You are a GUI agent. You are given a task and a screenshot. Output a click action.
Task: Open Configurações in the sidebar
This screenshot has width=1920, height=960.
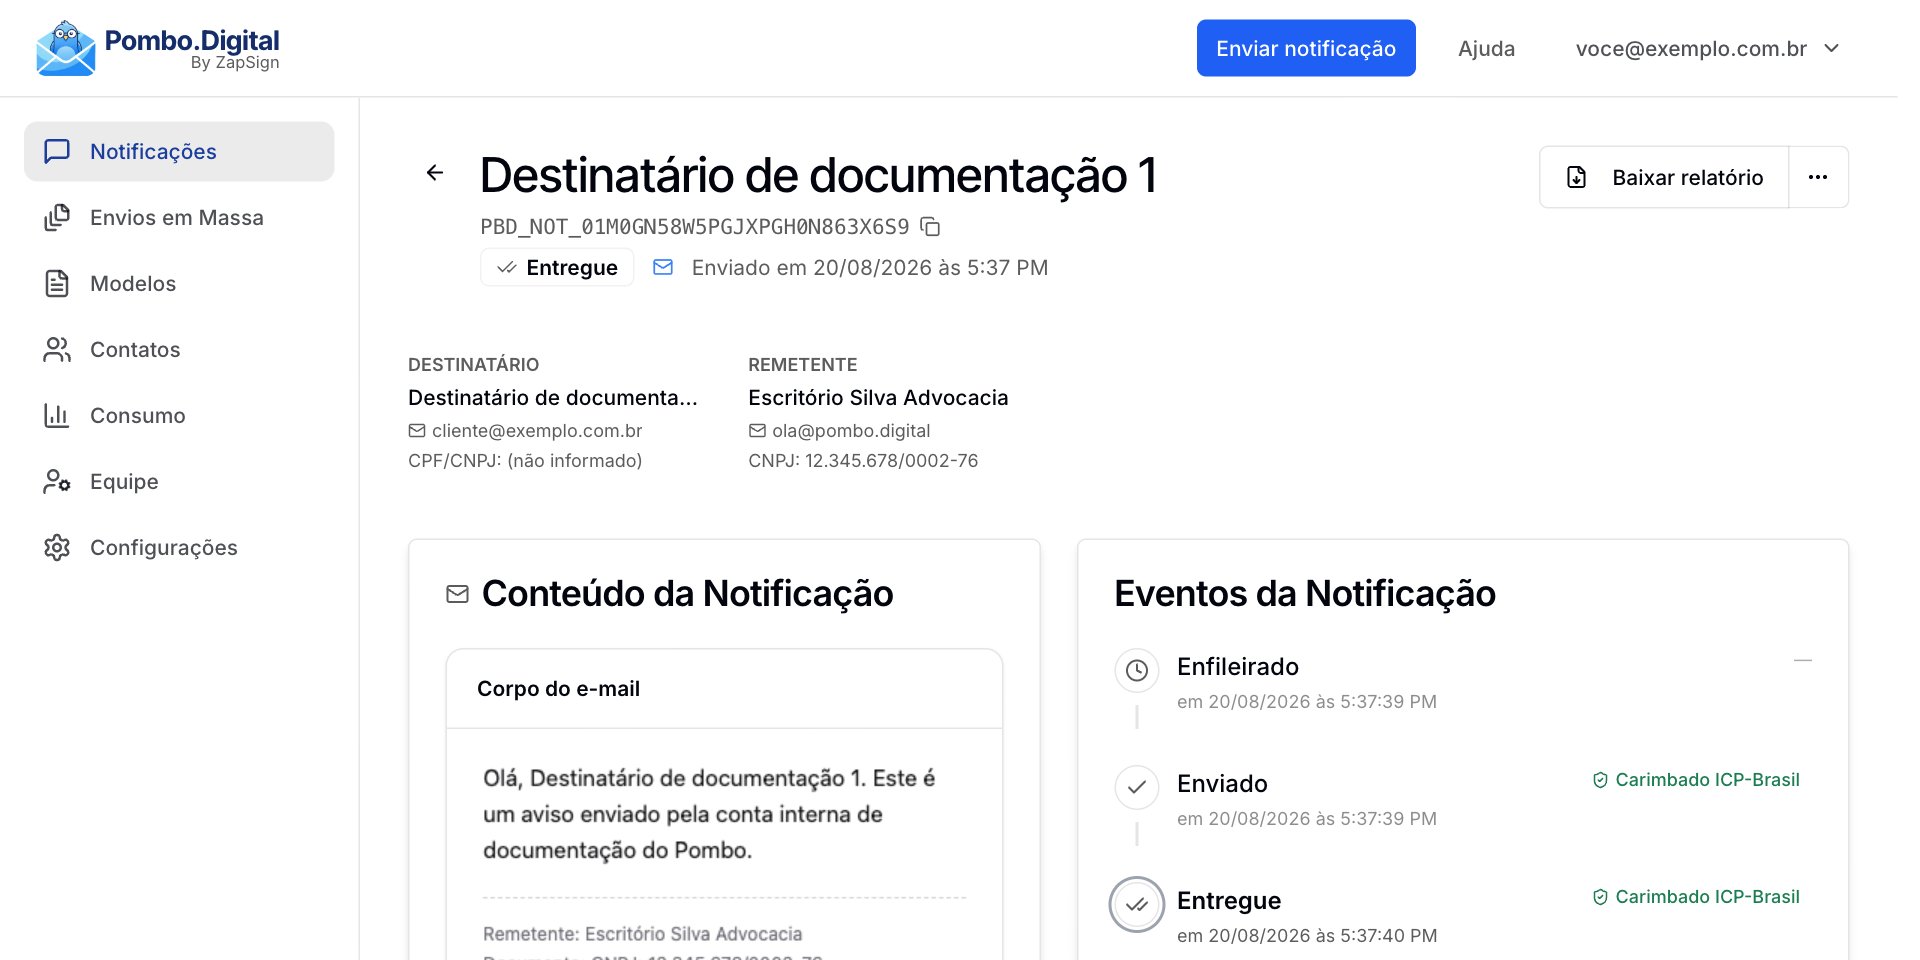[x=179, y=547]
